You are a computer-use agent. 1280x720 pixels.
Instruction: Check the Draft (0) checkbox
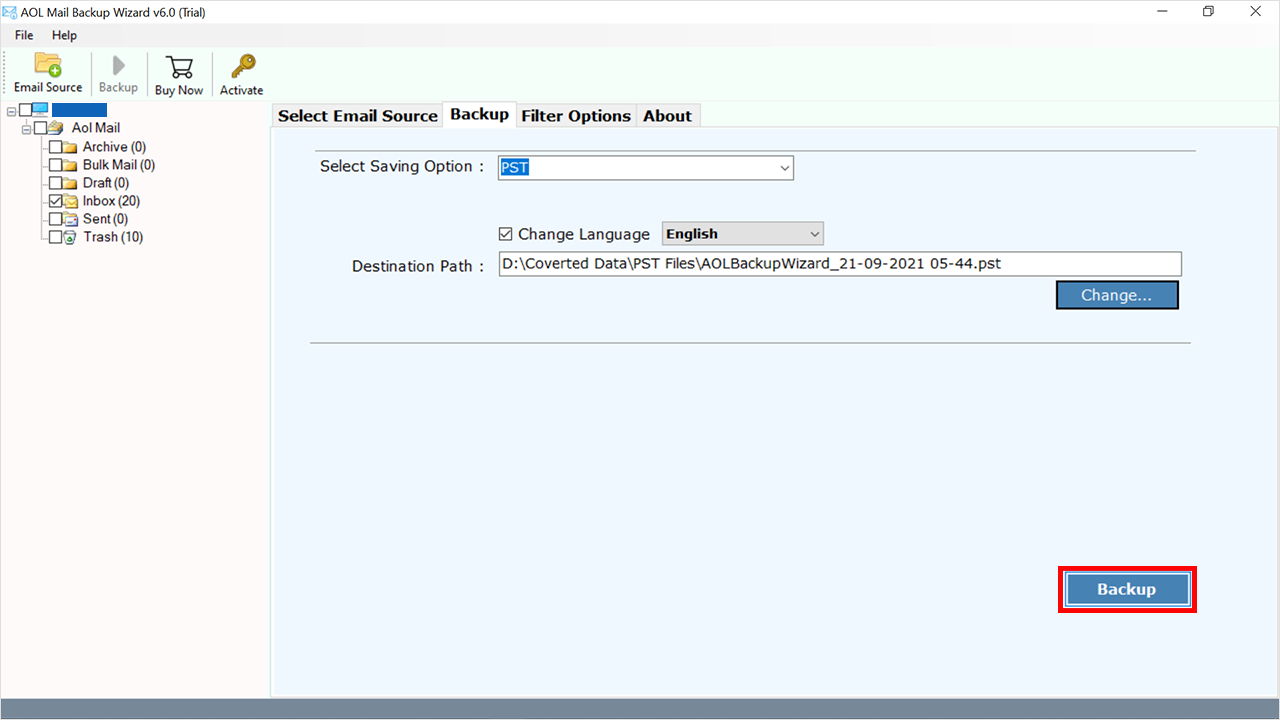pyautogui.click(x=55, y=183)
